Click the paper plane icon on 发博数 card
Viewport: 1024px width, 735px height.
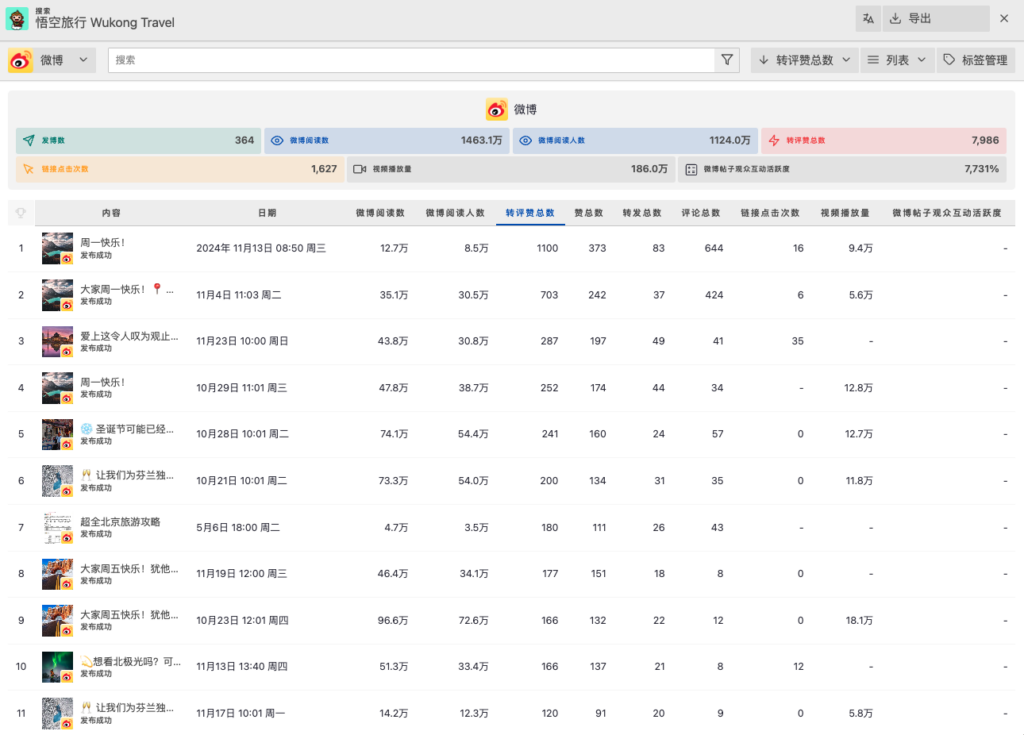coord(28,141)
